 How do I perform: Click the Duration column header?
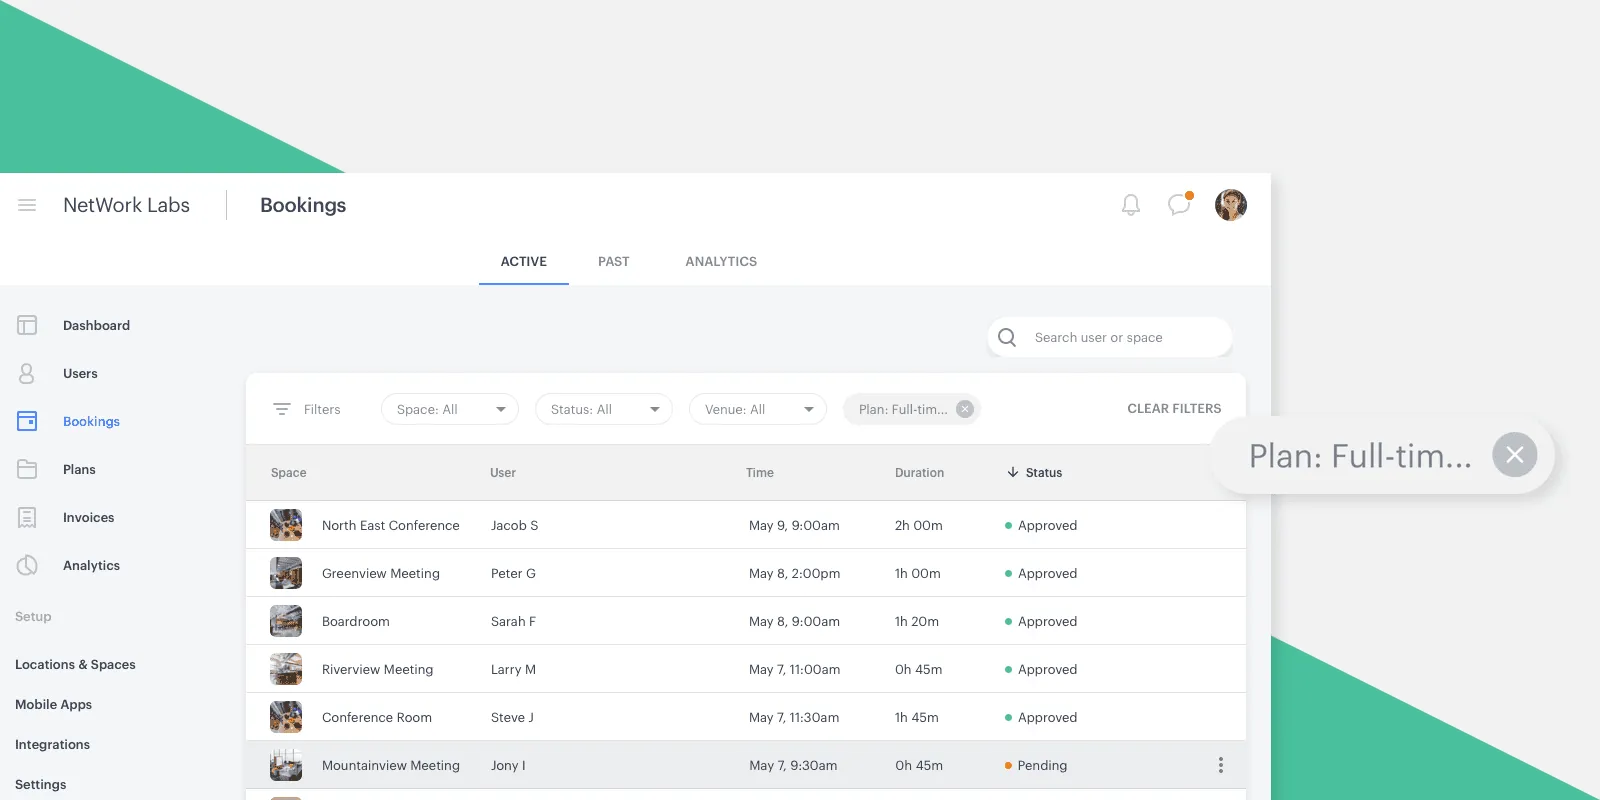(919, 472)
